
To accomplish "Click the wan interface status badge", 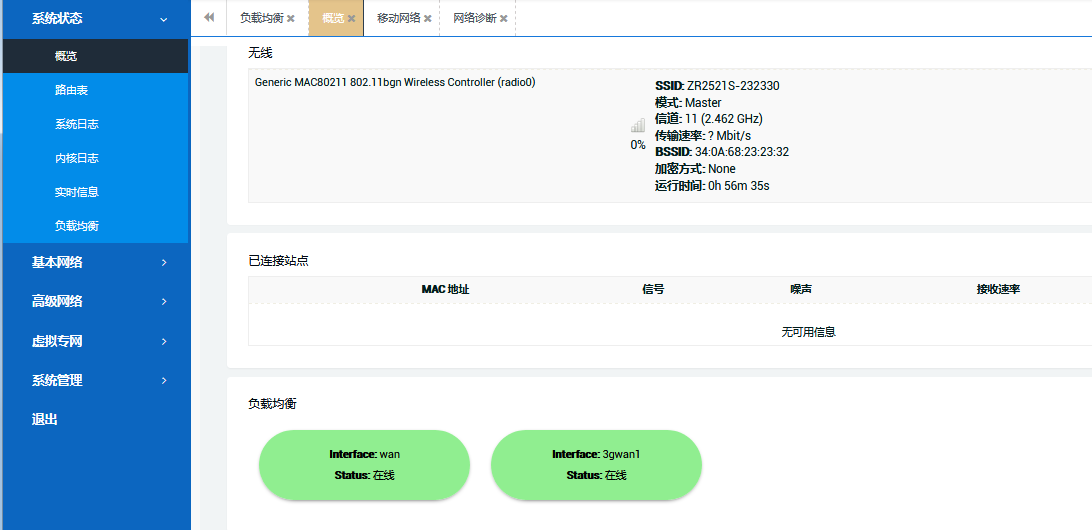I will [x=364, y=465].
